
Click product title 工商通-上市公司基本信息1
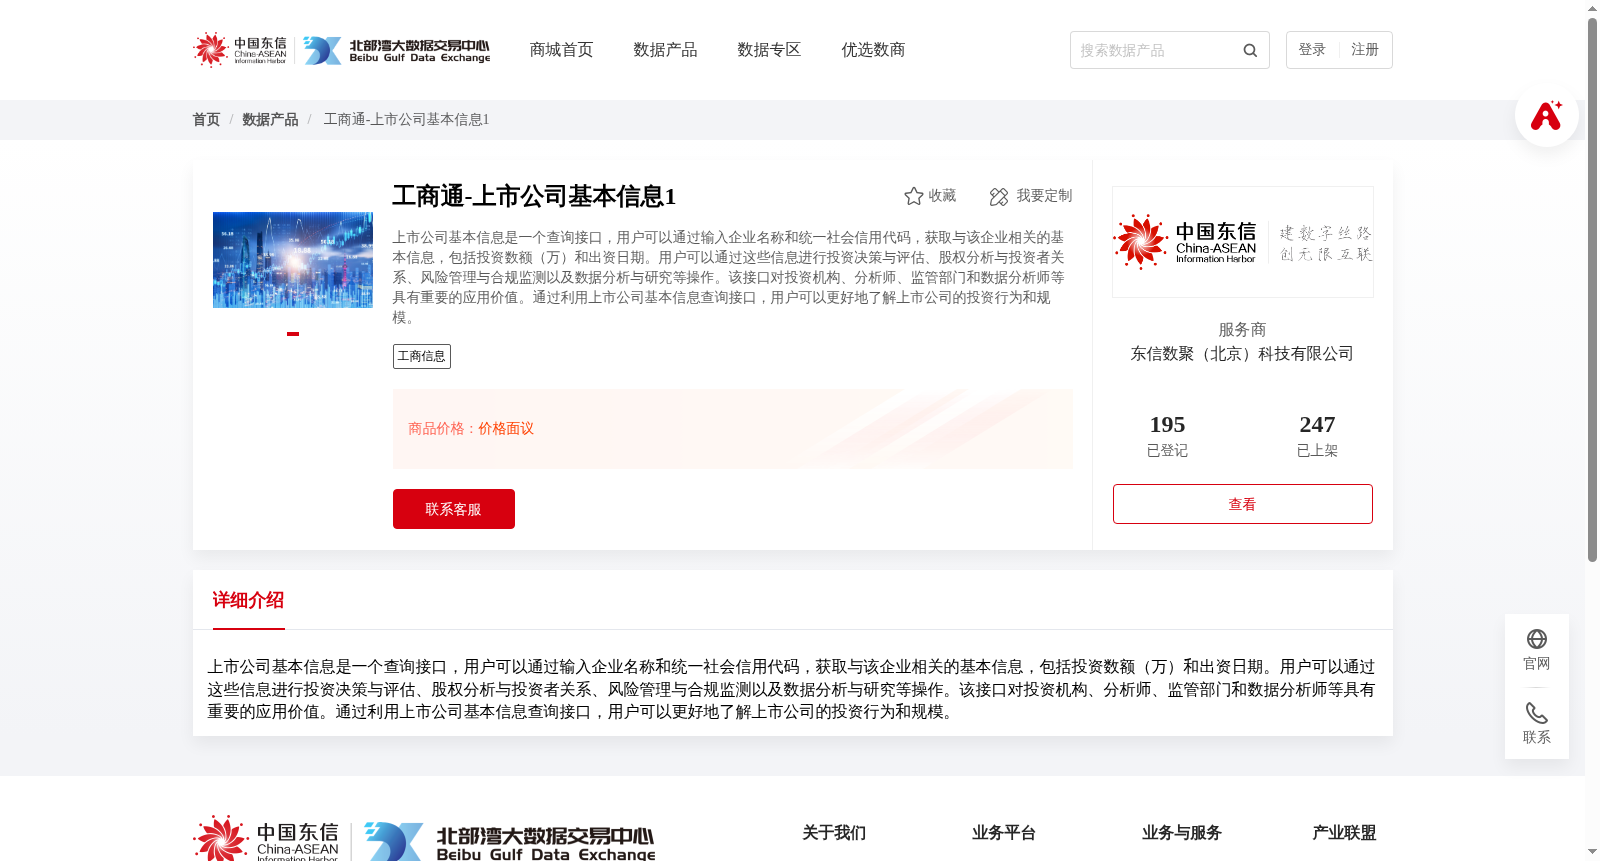click(x=534, y=196)
